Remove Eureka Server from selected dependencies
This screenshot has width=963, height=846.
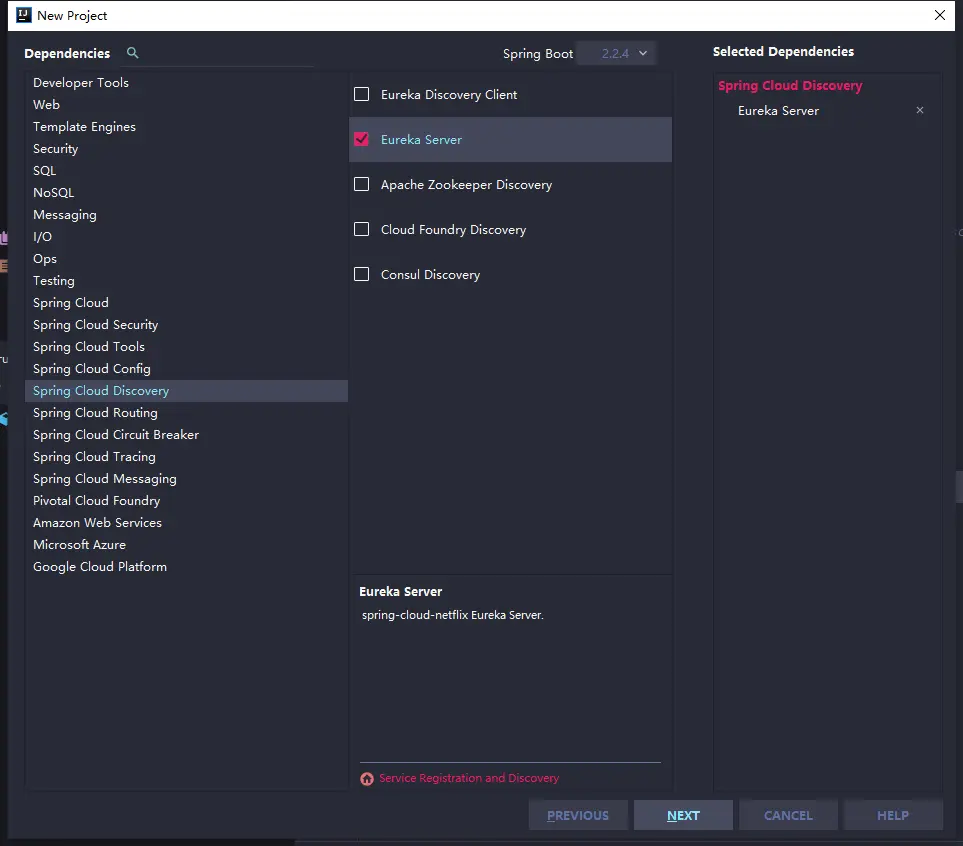click(919, 110)
